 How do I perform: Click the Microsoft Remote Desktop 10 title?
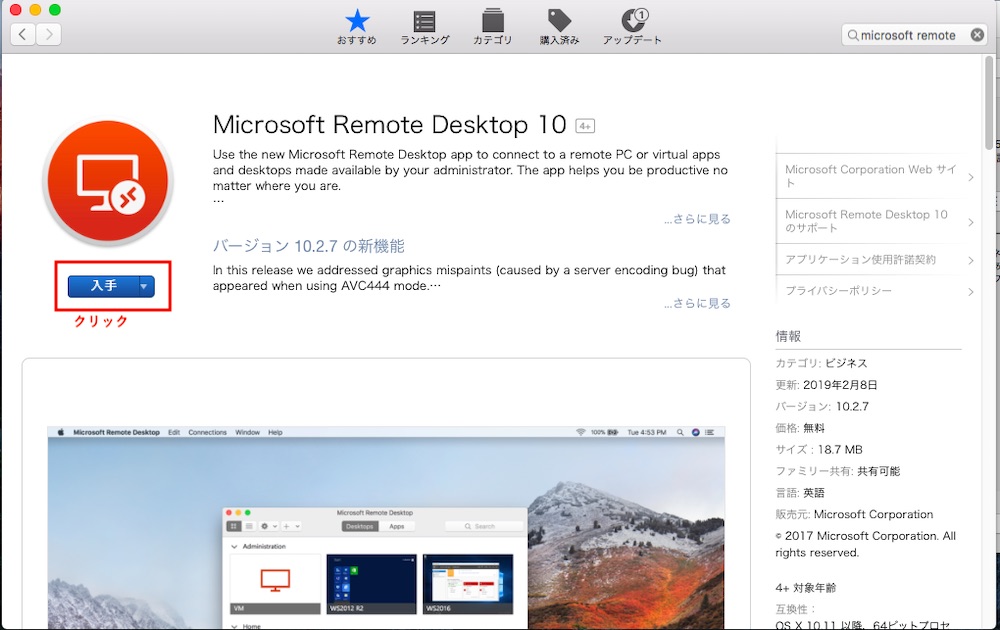pos(390,125)
